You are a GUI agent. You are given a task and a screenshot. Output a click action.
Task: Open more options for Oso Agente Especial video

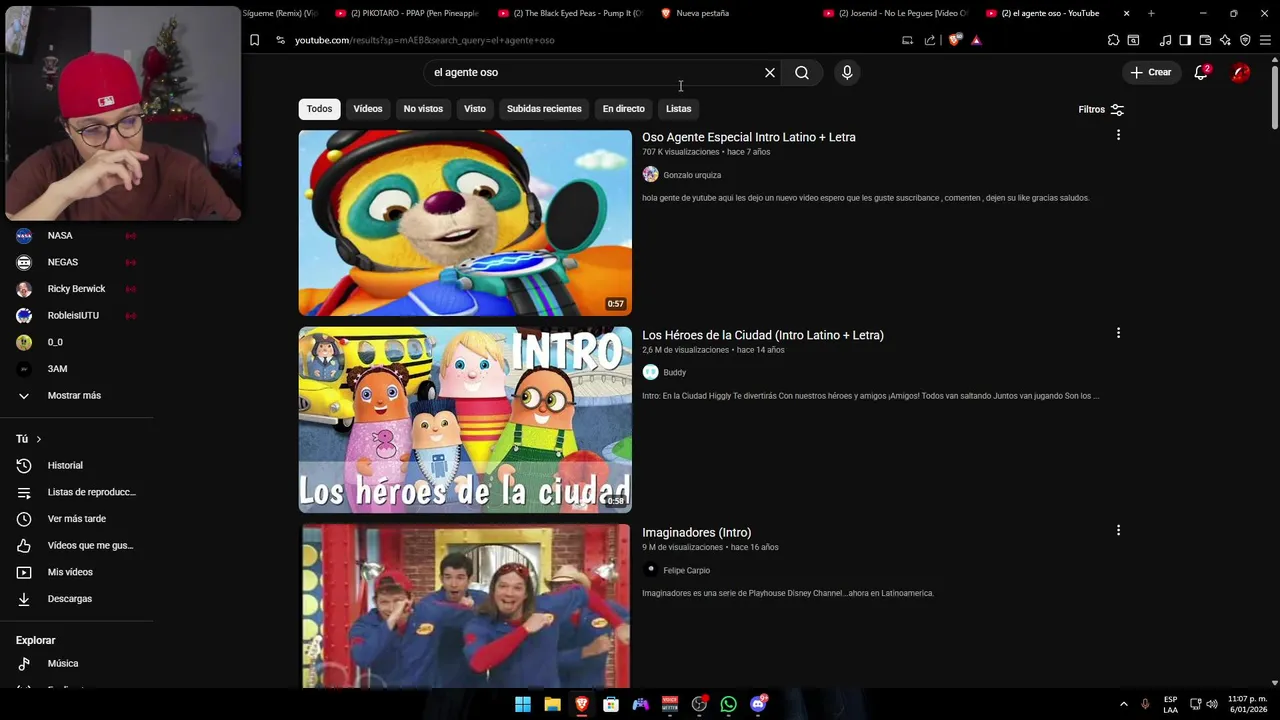tap(1118, 135)
